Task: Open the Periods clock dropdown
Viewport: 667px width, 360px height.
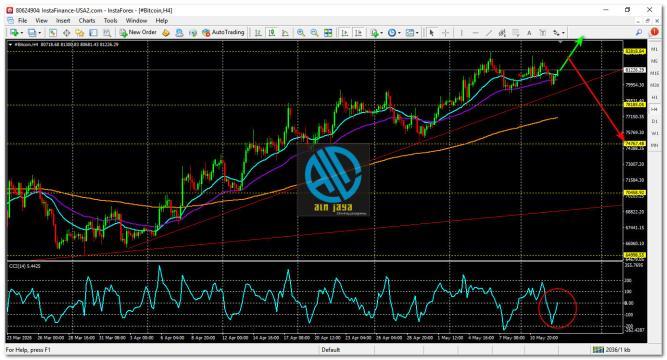Action: pyautogui.click(x=394, y=32)
